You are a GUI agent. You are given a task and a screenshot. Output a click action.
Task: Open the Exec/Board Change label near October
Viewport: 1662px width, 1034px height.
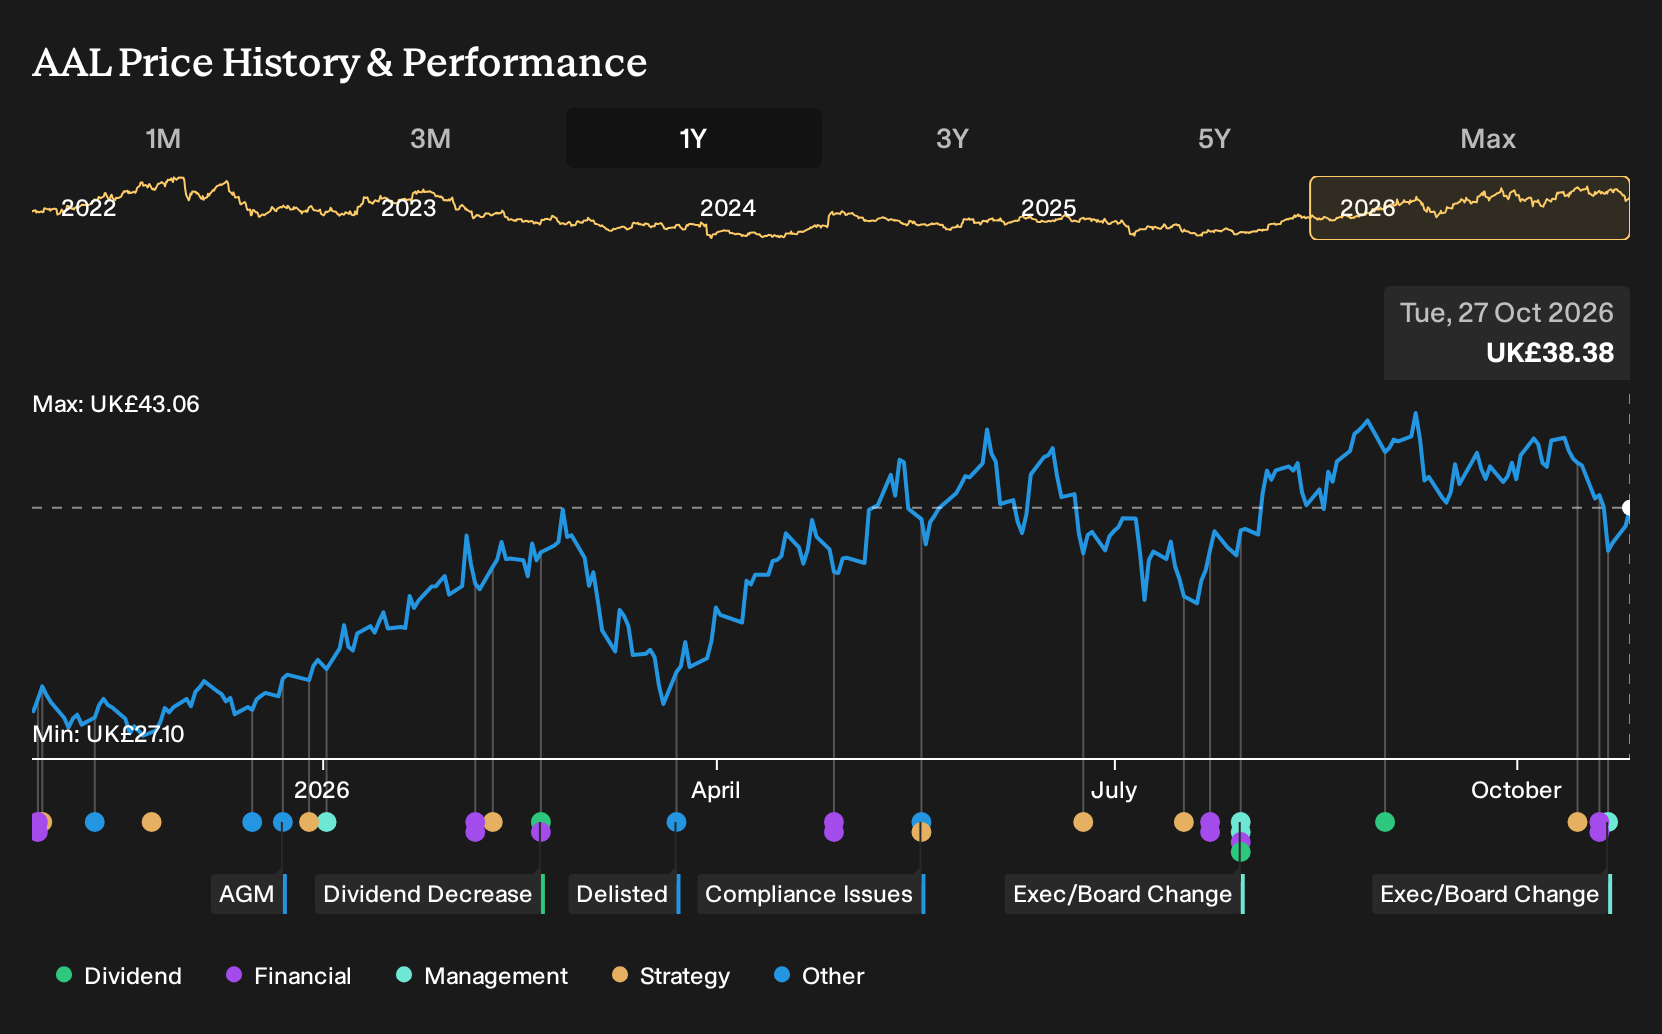coord(1492,894)
